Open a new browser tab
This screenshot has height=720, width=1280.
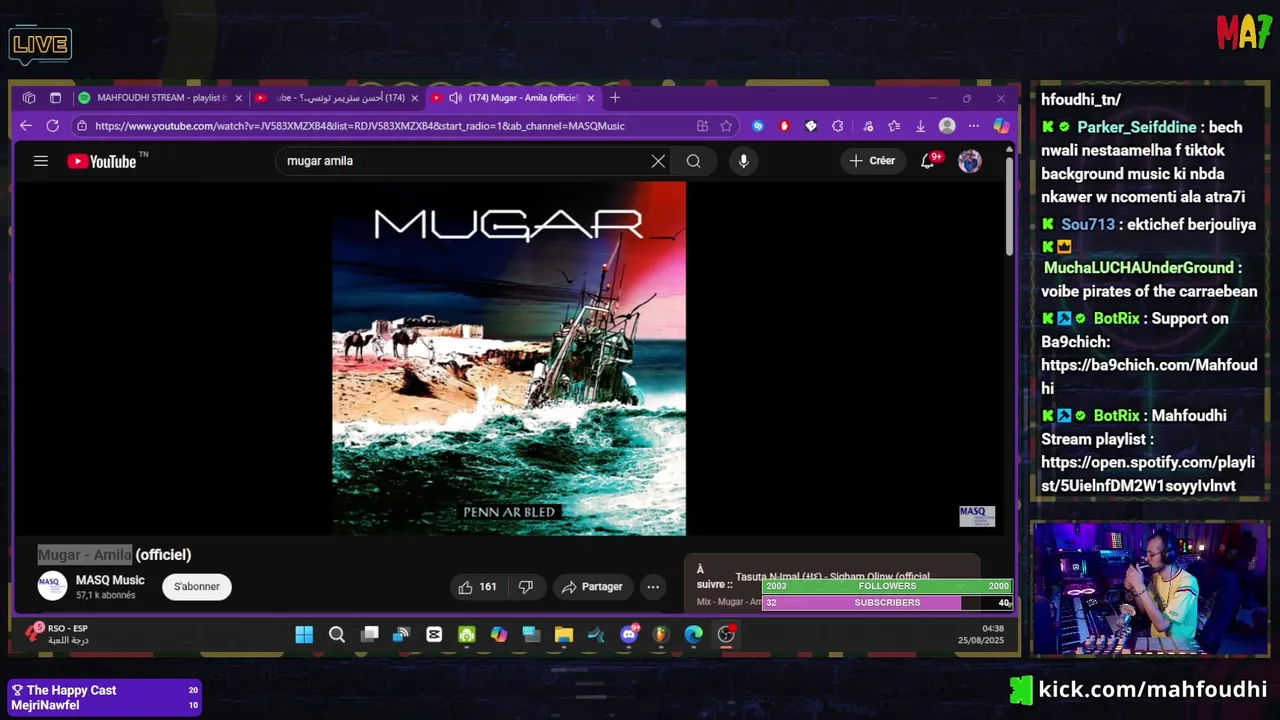tap(615, 98)
